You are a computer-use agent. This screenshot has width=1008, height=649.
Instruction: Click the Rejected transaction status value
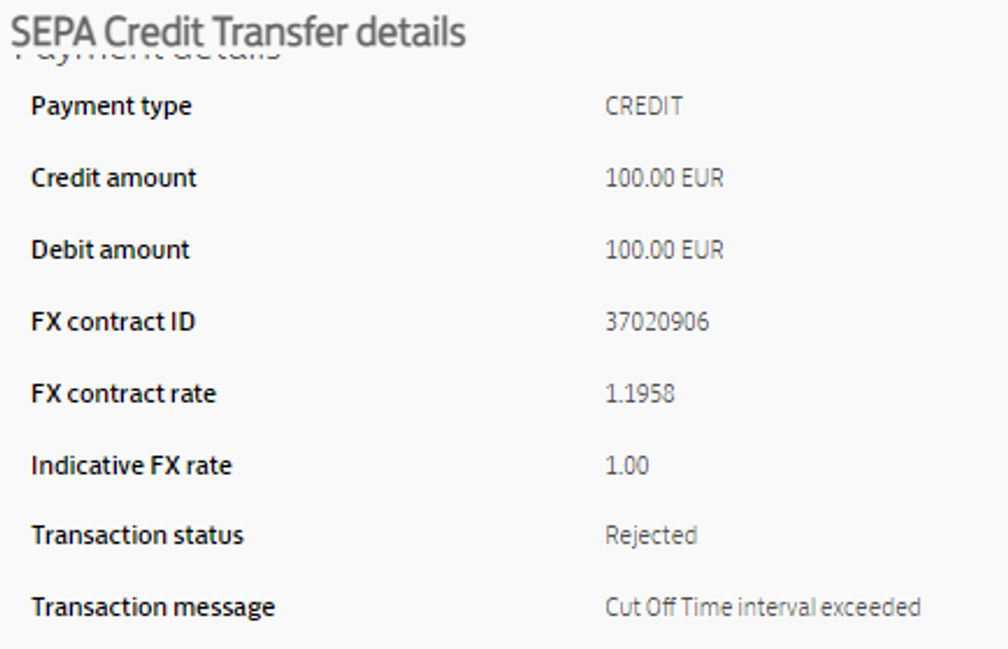tap(651, 536)
